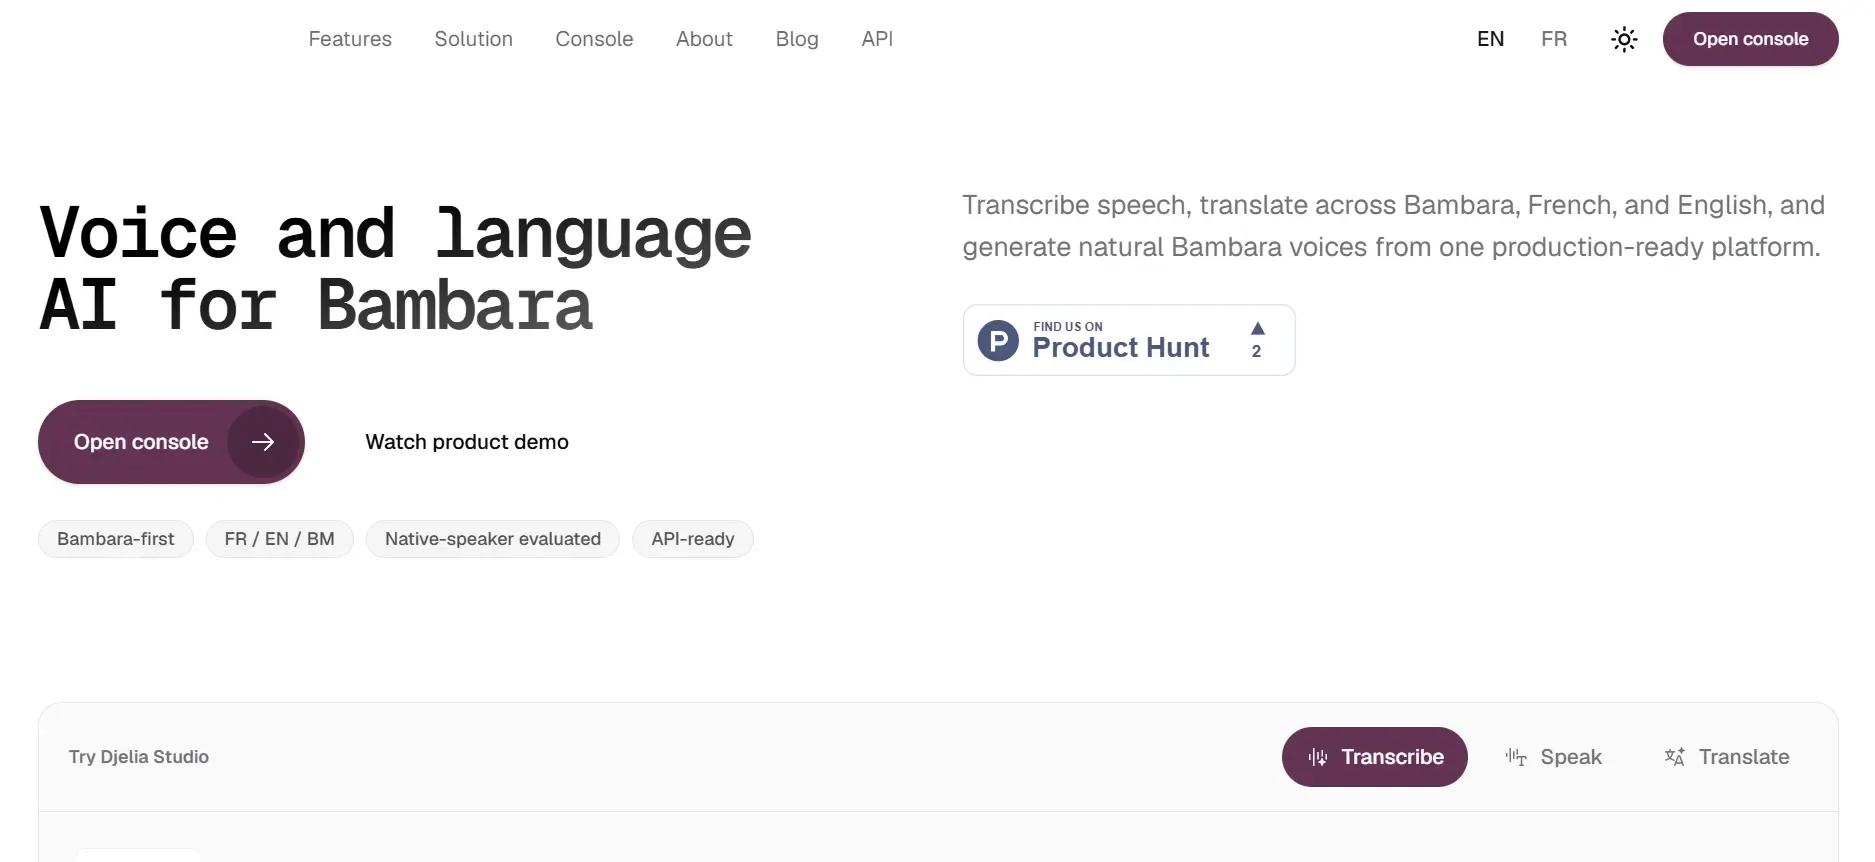Click the Product Hunt upvote count 2
Screen dimensions: 1875x862
click(x=1257, y=351)
